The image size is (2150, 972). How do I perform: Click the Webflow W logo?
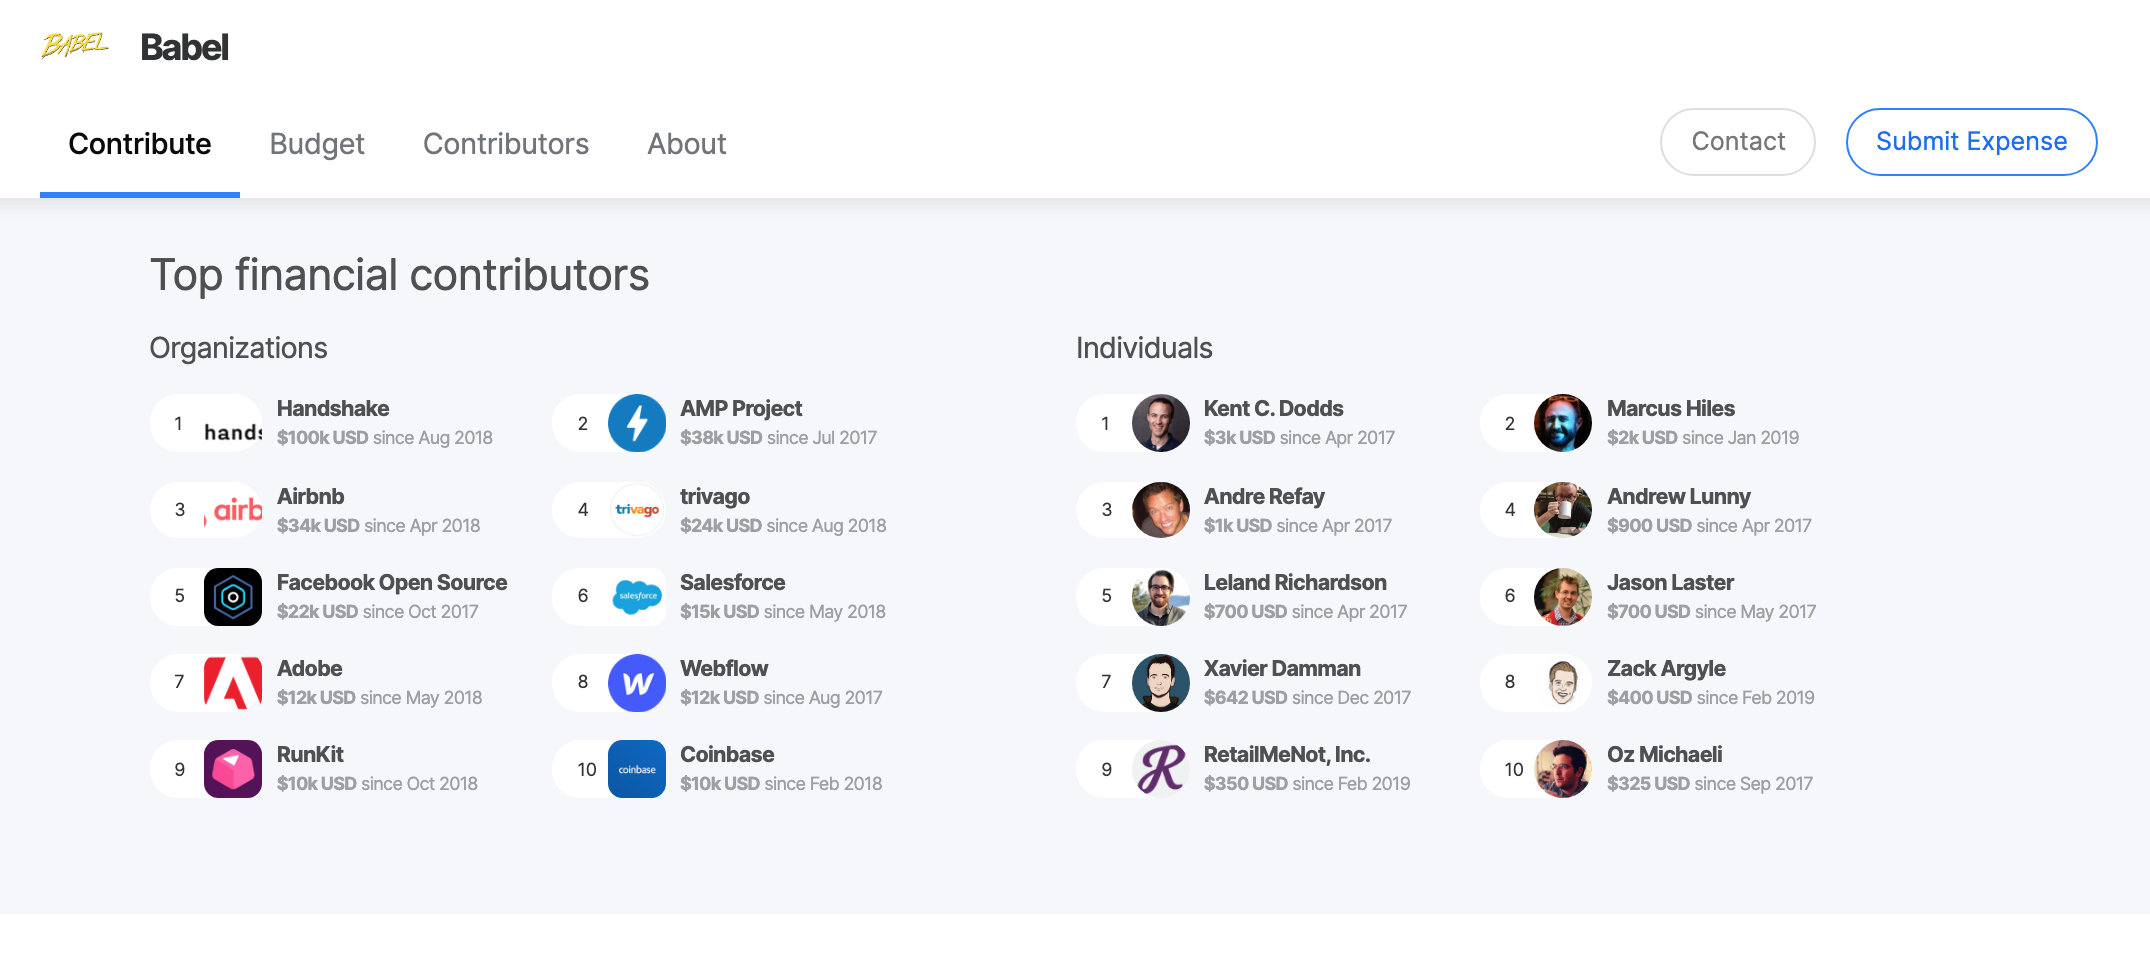tap(637, 683)
